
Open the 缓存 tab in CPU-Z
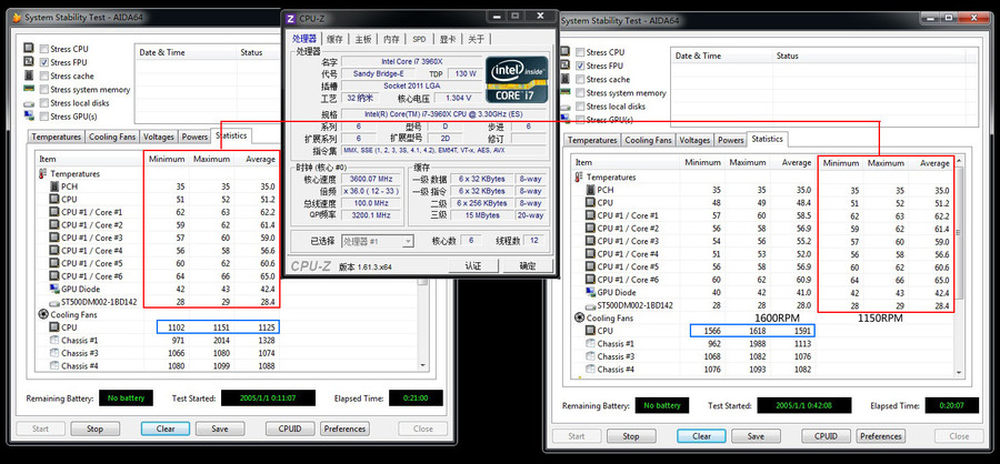(x=335, y=39)
